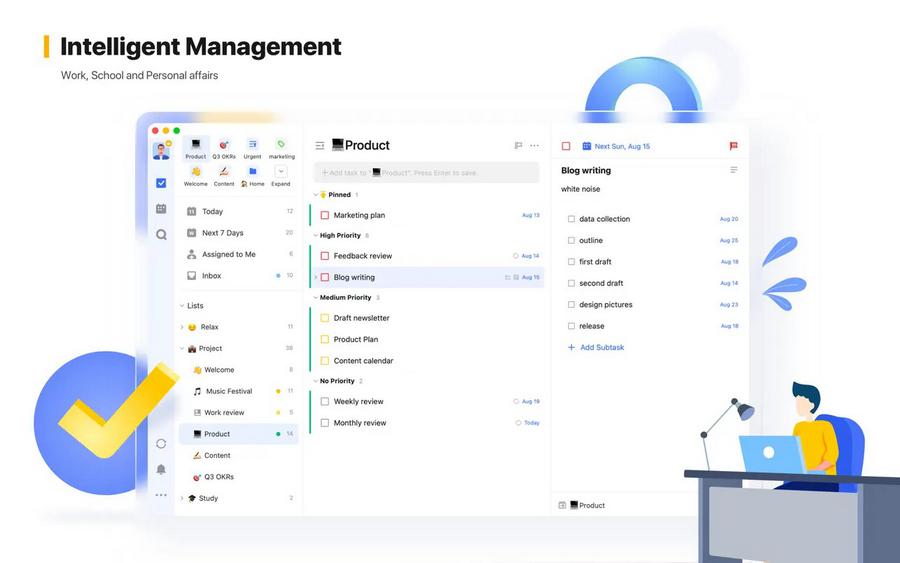Open the Product list more options dots
900x563 pixels.
[x=534, y=146]
